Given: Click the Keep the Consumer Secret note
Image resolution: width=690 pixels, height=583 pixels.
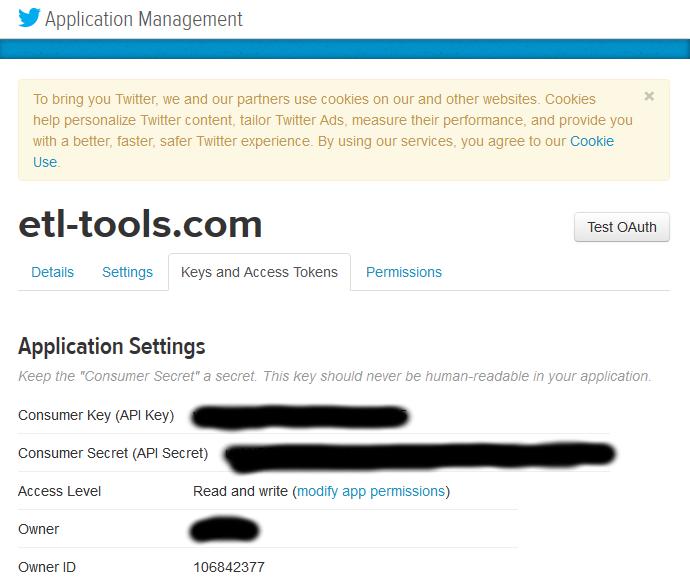Looking at the screenshot, I should tap(334, 376).
